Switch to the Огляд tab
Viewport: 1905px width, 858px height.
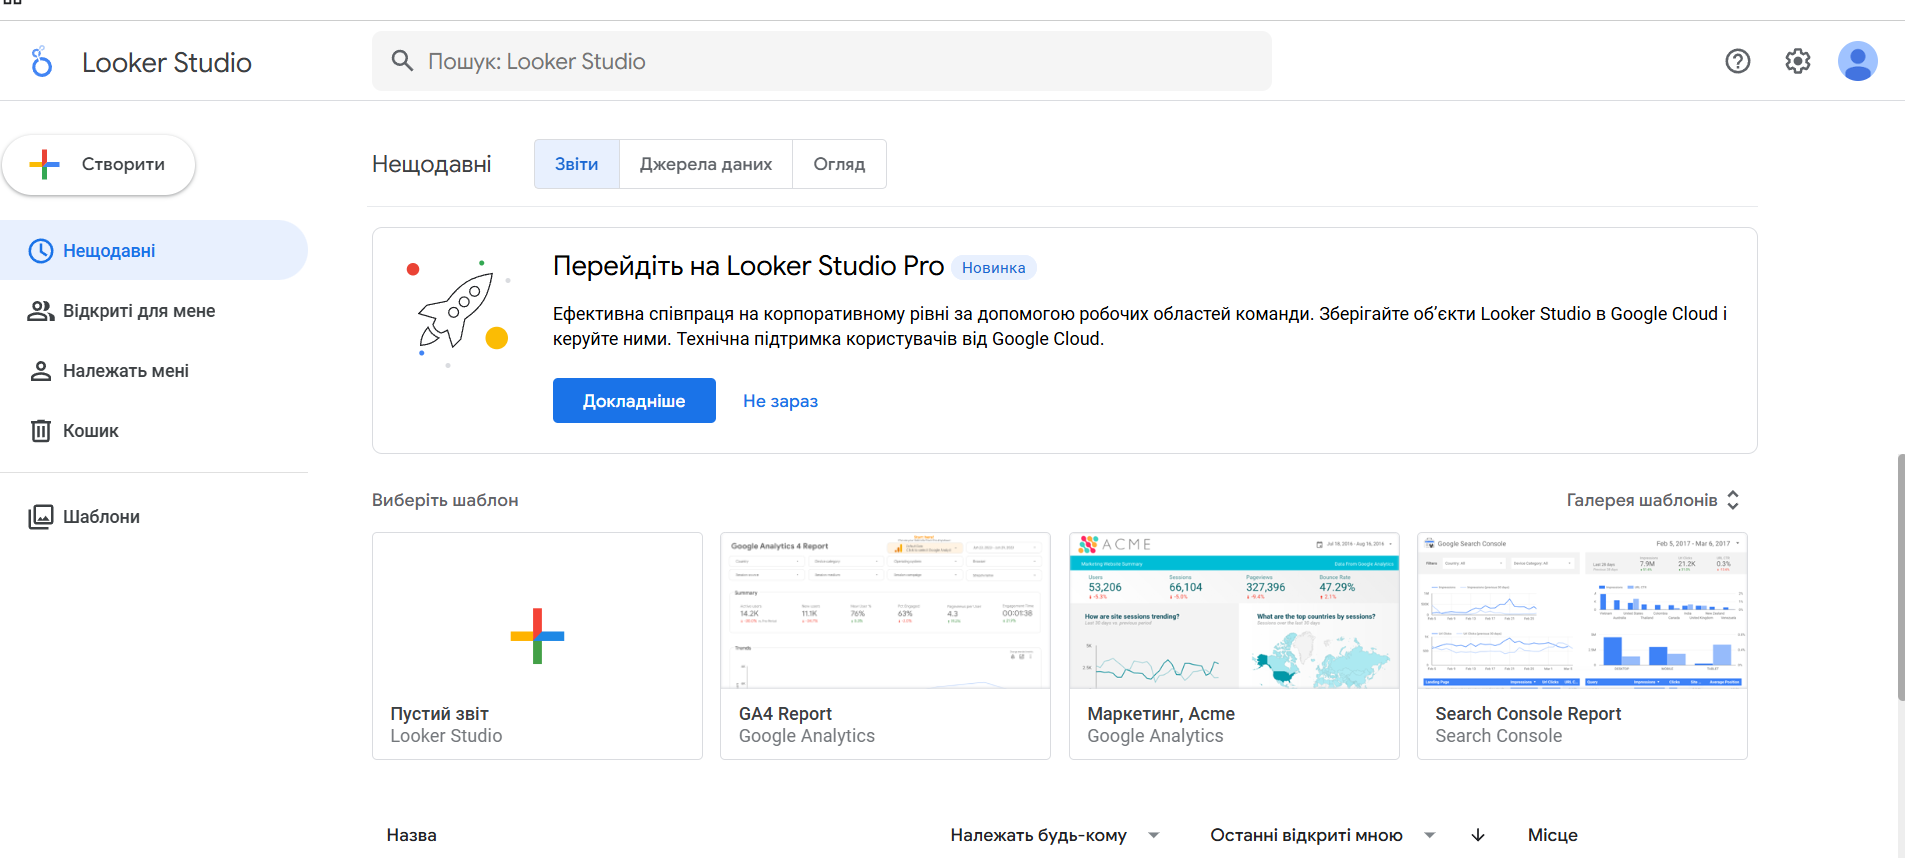click(x=839, y=164)
